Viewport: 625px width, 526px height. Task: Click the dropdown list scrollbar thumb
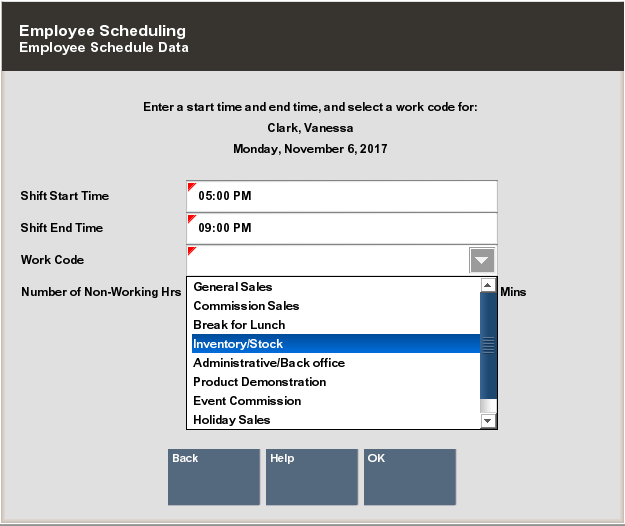click(488, 345)
